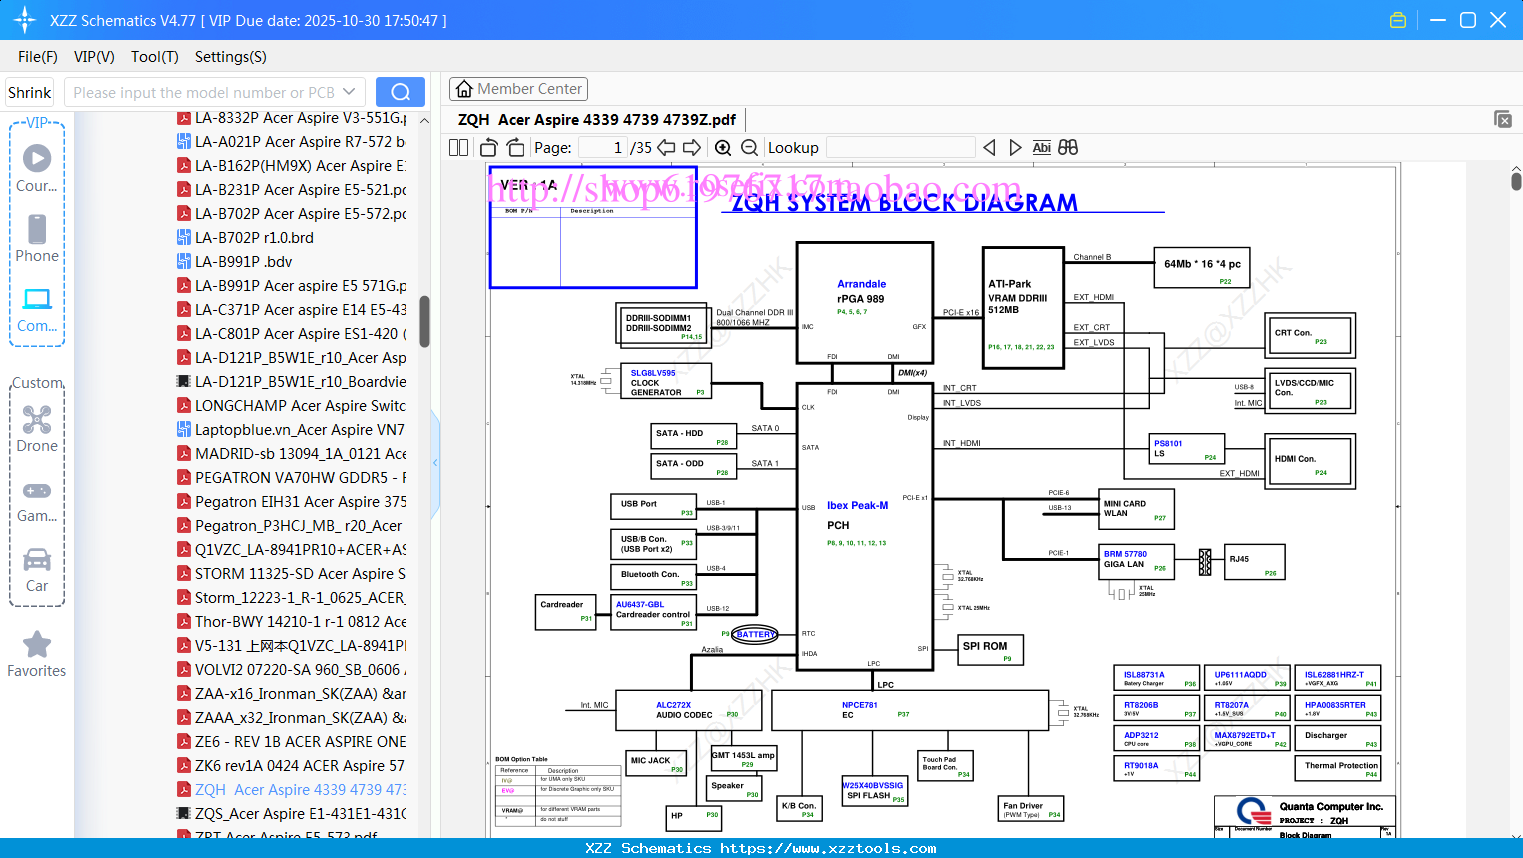Rotate the page counterclockwise

[x=489, y=147]
